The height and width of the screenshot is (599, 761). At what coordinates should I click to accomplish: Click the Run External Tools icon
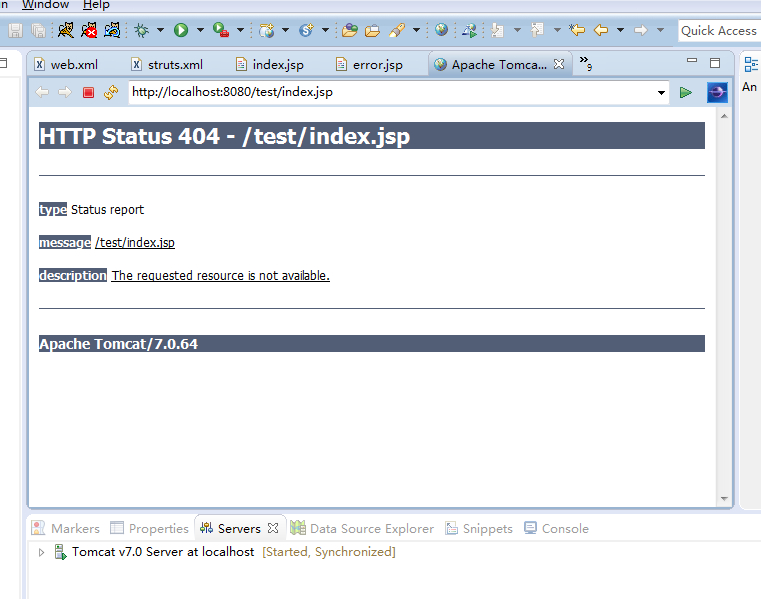(221, 30)
